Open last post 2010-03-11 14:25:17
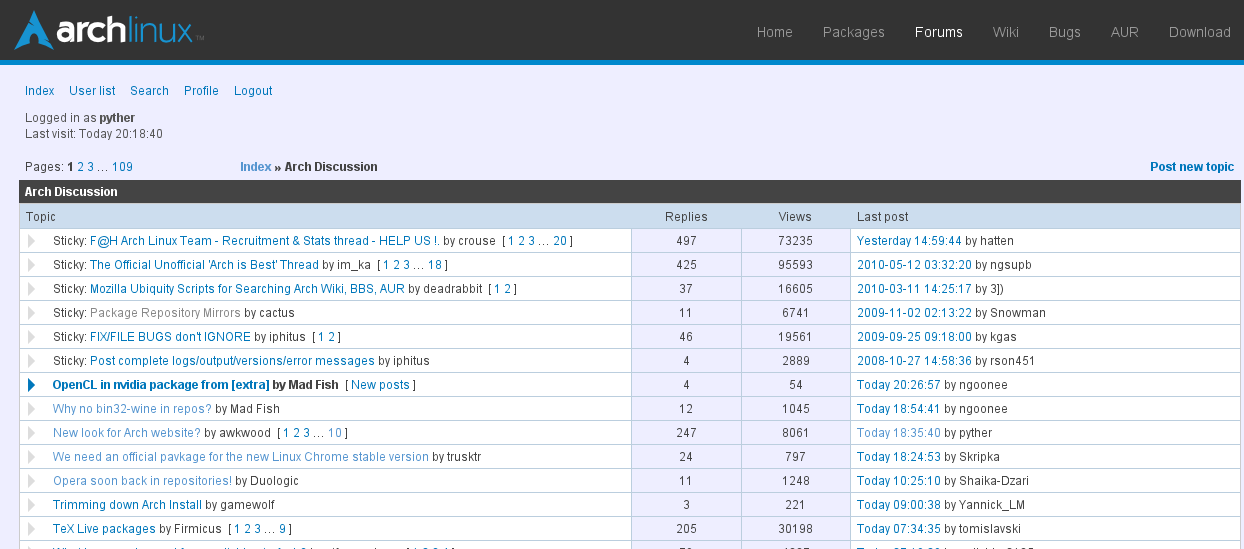This screenshot has width=1244, height=549. [x=914, y=289]
